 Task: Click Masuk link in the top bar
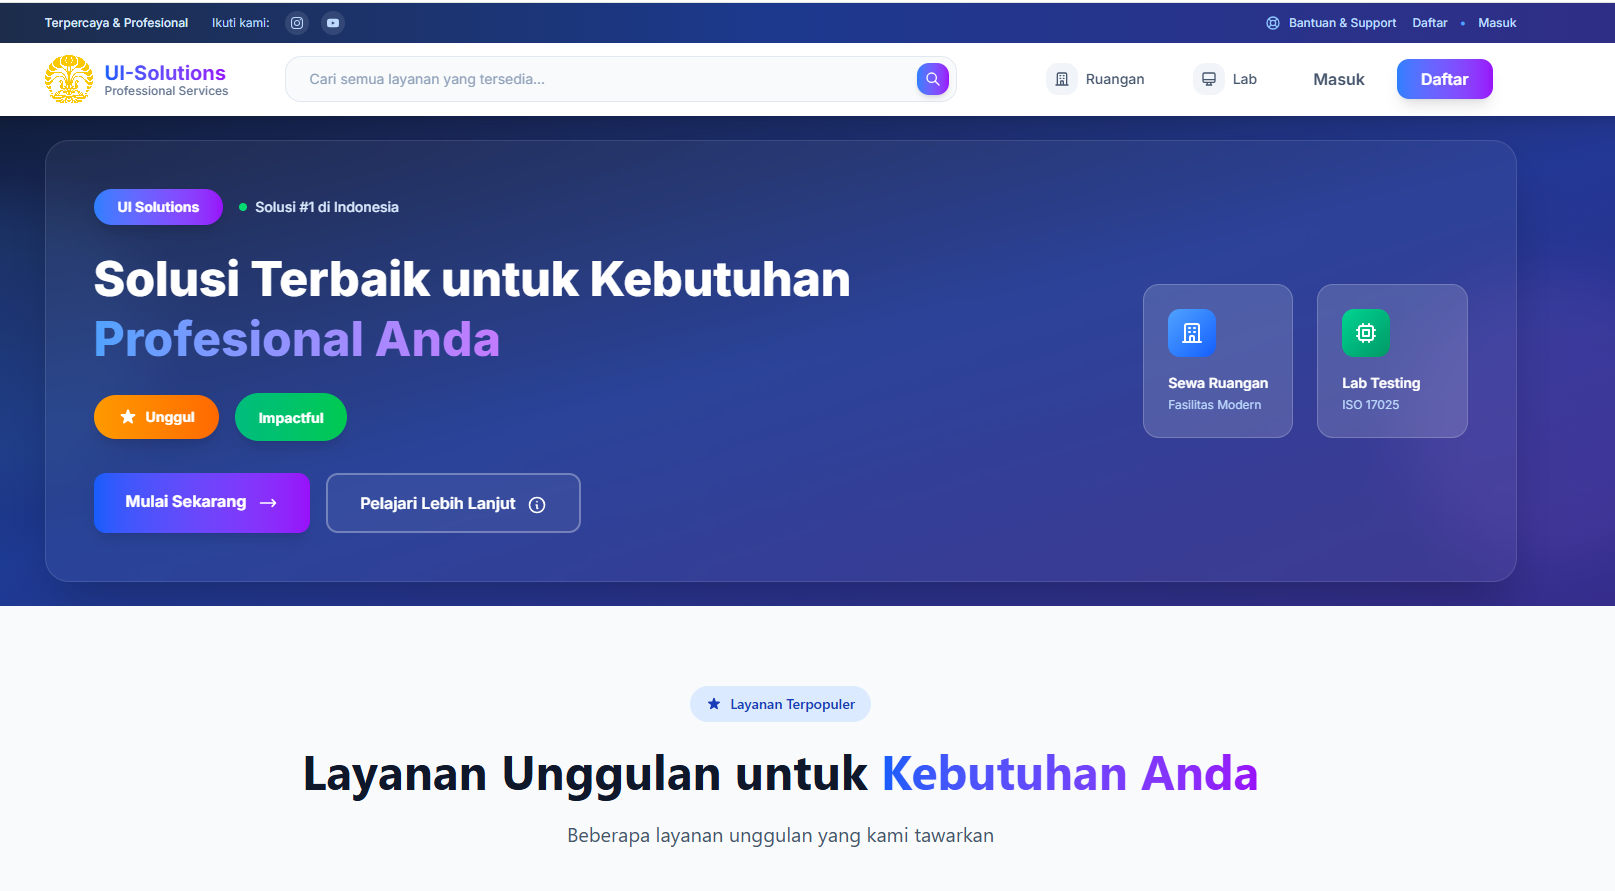tap(1497, 23)
